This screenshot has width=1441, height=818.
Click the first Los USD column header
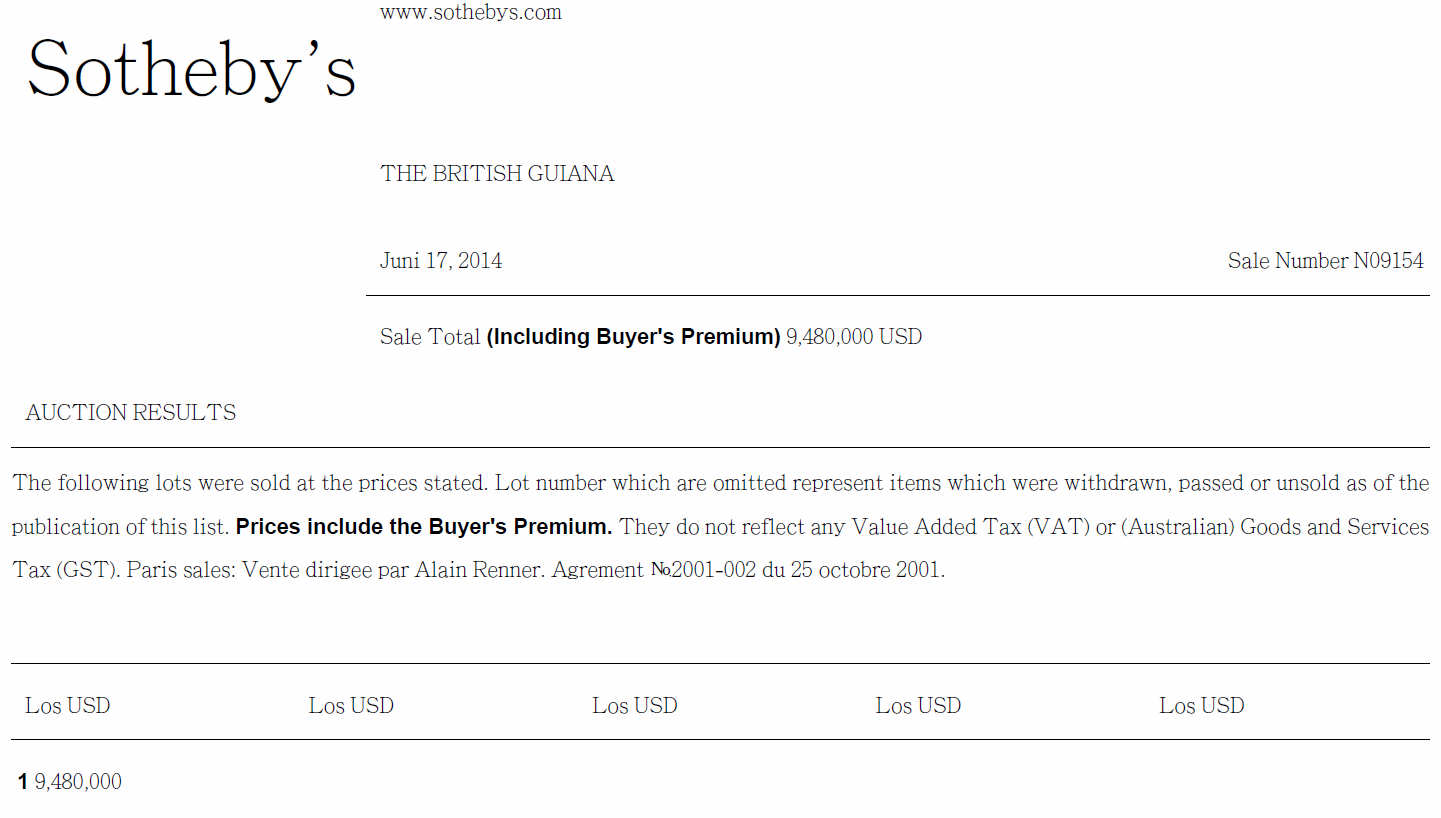coord(68,706)
